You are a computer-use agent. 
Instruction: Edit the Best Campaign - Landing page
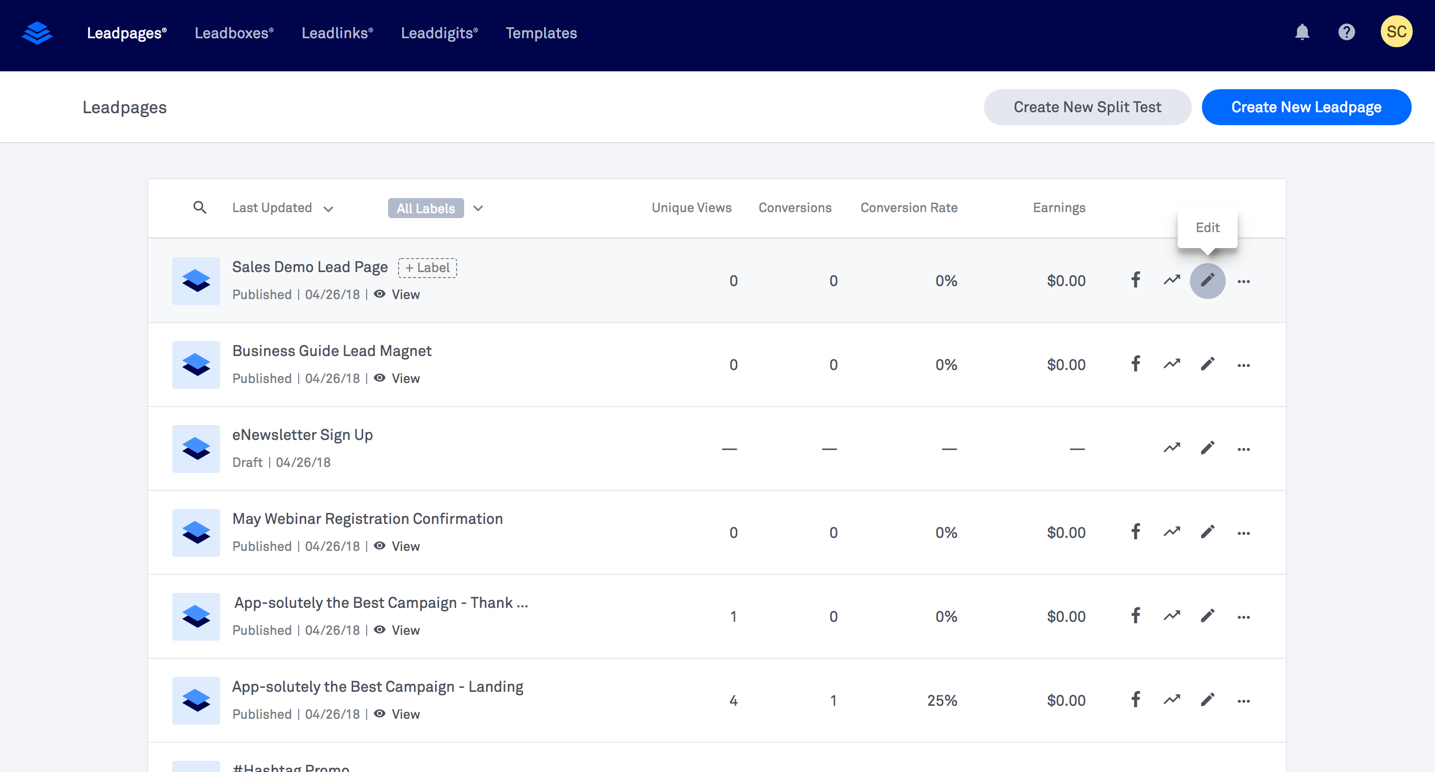[x=1208, y=701]
